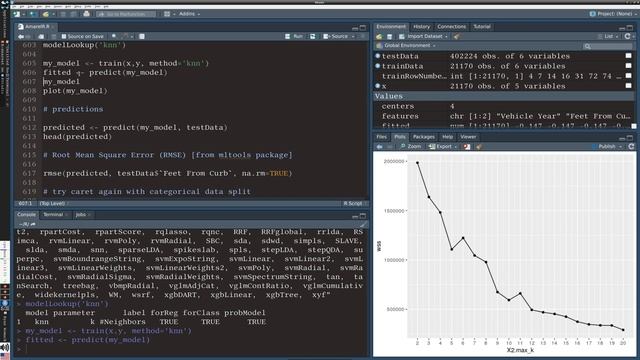Run the current line with Run button

(294, 36)
